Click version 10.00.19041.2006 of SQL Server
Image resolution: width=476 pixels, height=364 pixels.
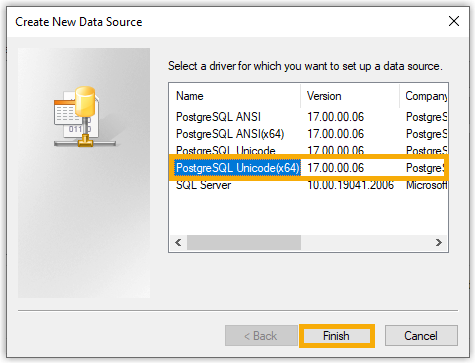[350, 185]
